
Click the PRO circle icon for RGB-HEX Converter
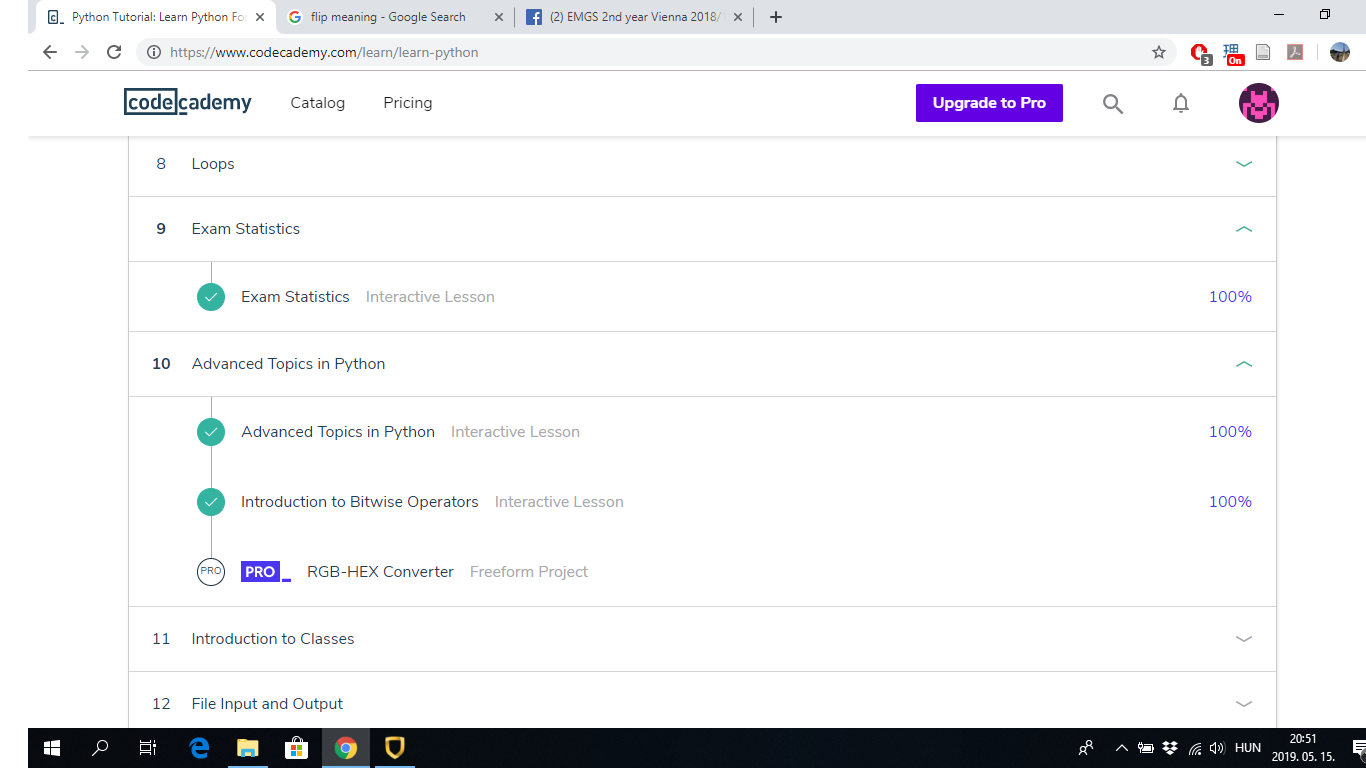pyautogui.click(x=211, y=572)
